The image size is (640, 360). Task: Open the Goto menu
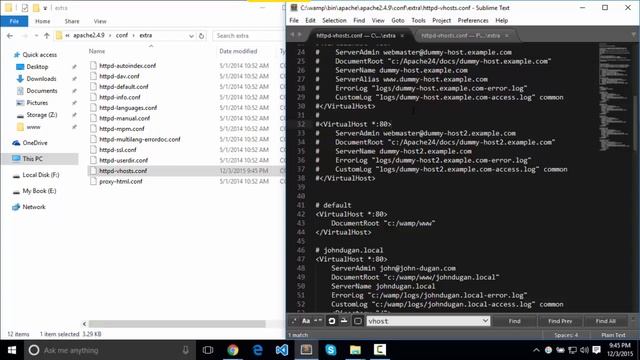point(398,20)
